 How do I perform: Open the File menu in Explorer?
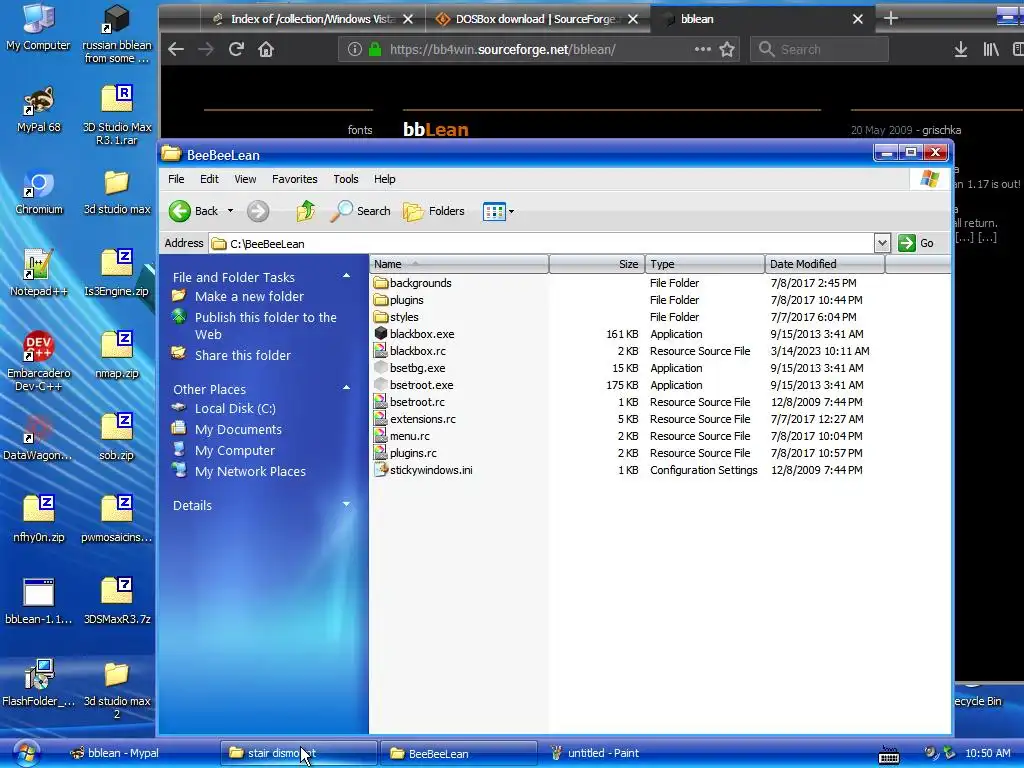[176, 179]
